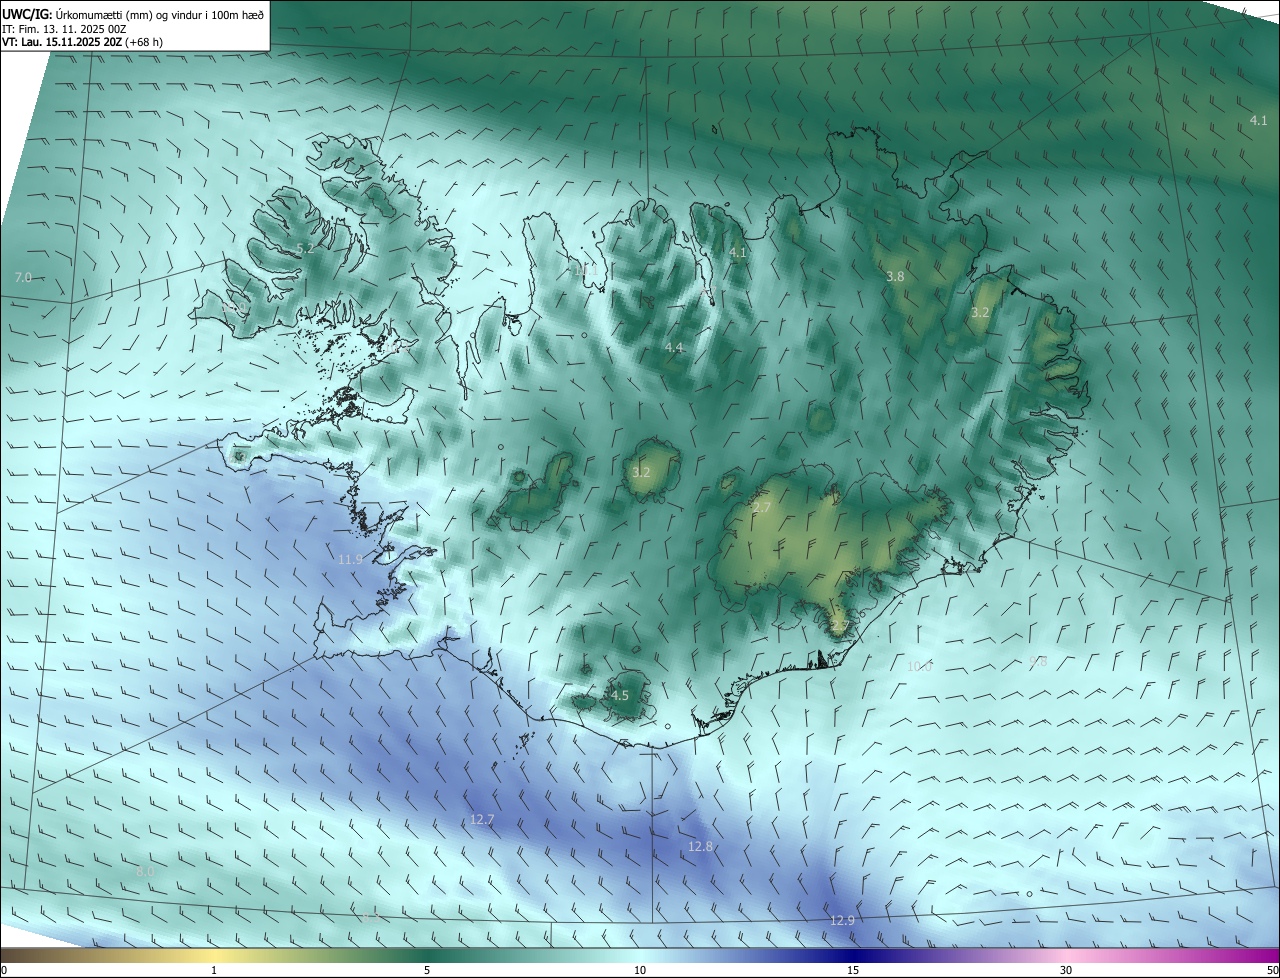Select the 9.8 value southeast of Iceland

click(x=1038, y=661)
